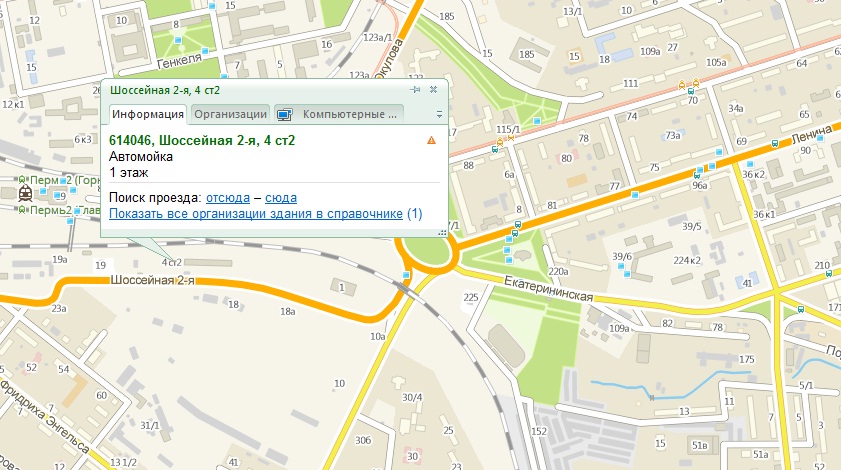Pin the building info popup
This screenshot has height=470, width=841.
click(x=415, y=90)
